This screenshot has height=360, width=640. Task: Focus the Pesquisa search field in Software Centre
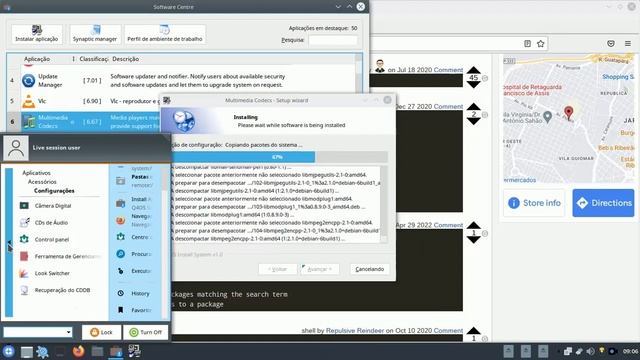(333, 40)
